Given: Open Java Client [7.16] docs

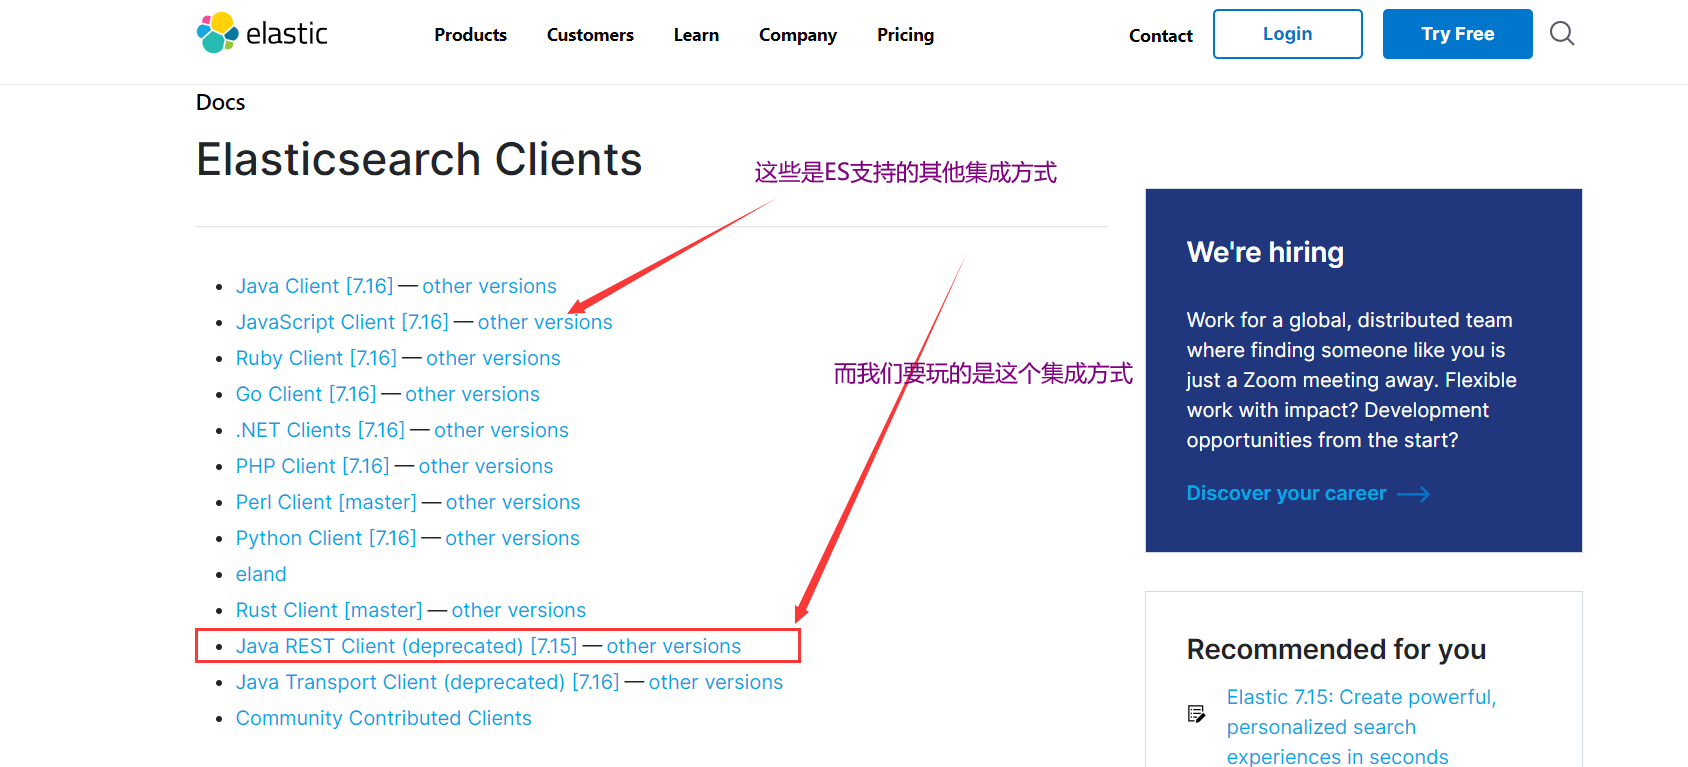Looking at the screenshot, I should (x=315, y=286).
